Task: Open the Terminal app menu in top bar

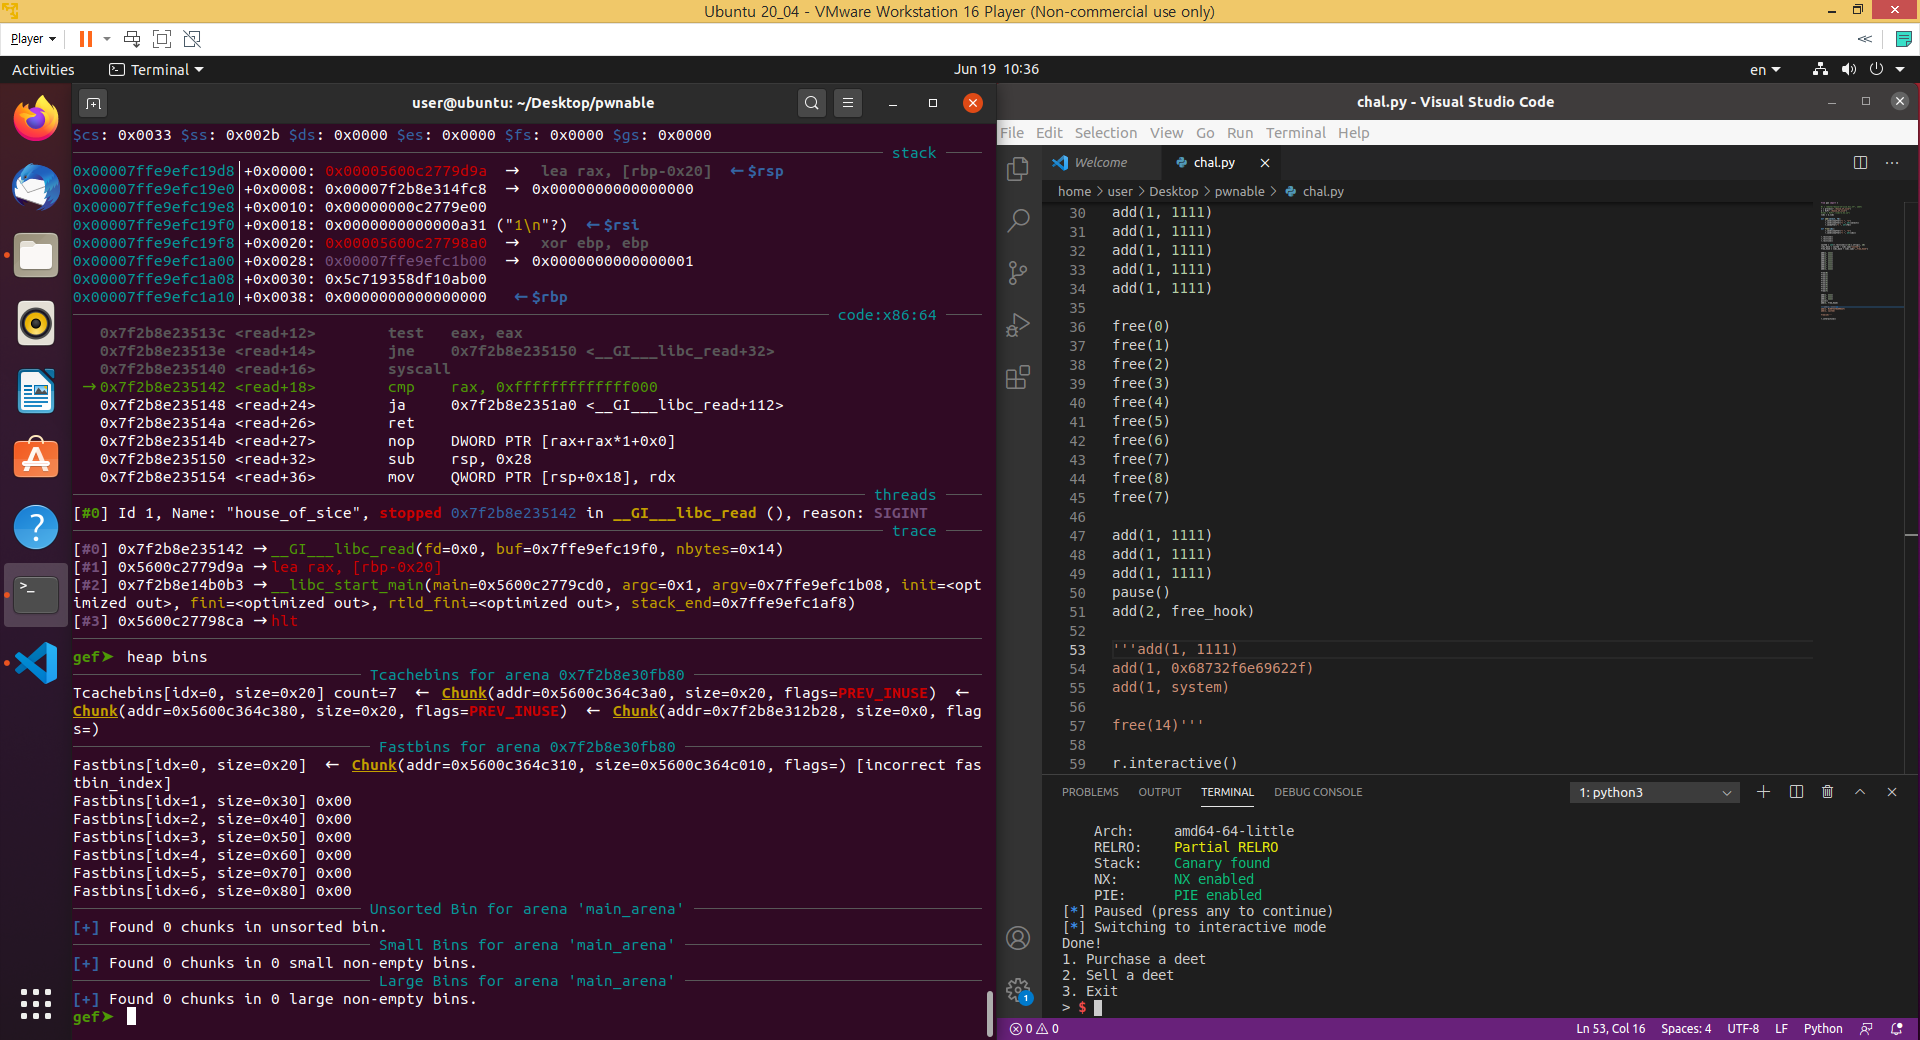Action: pos(156,70)
